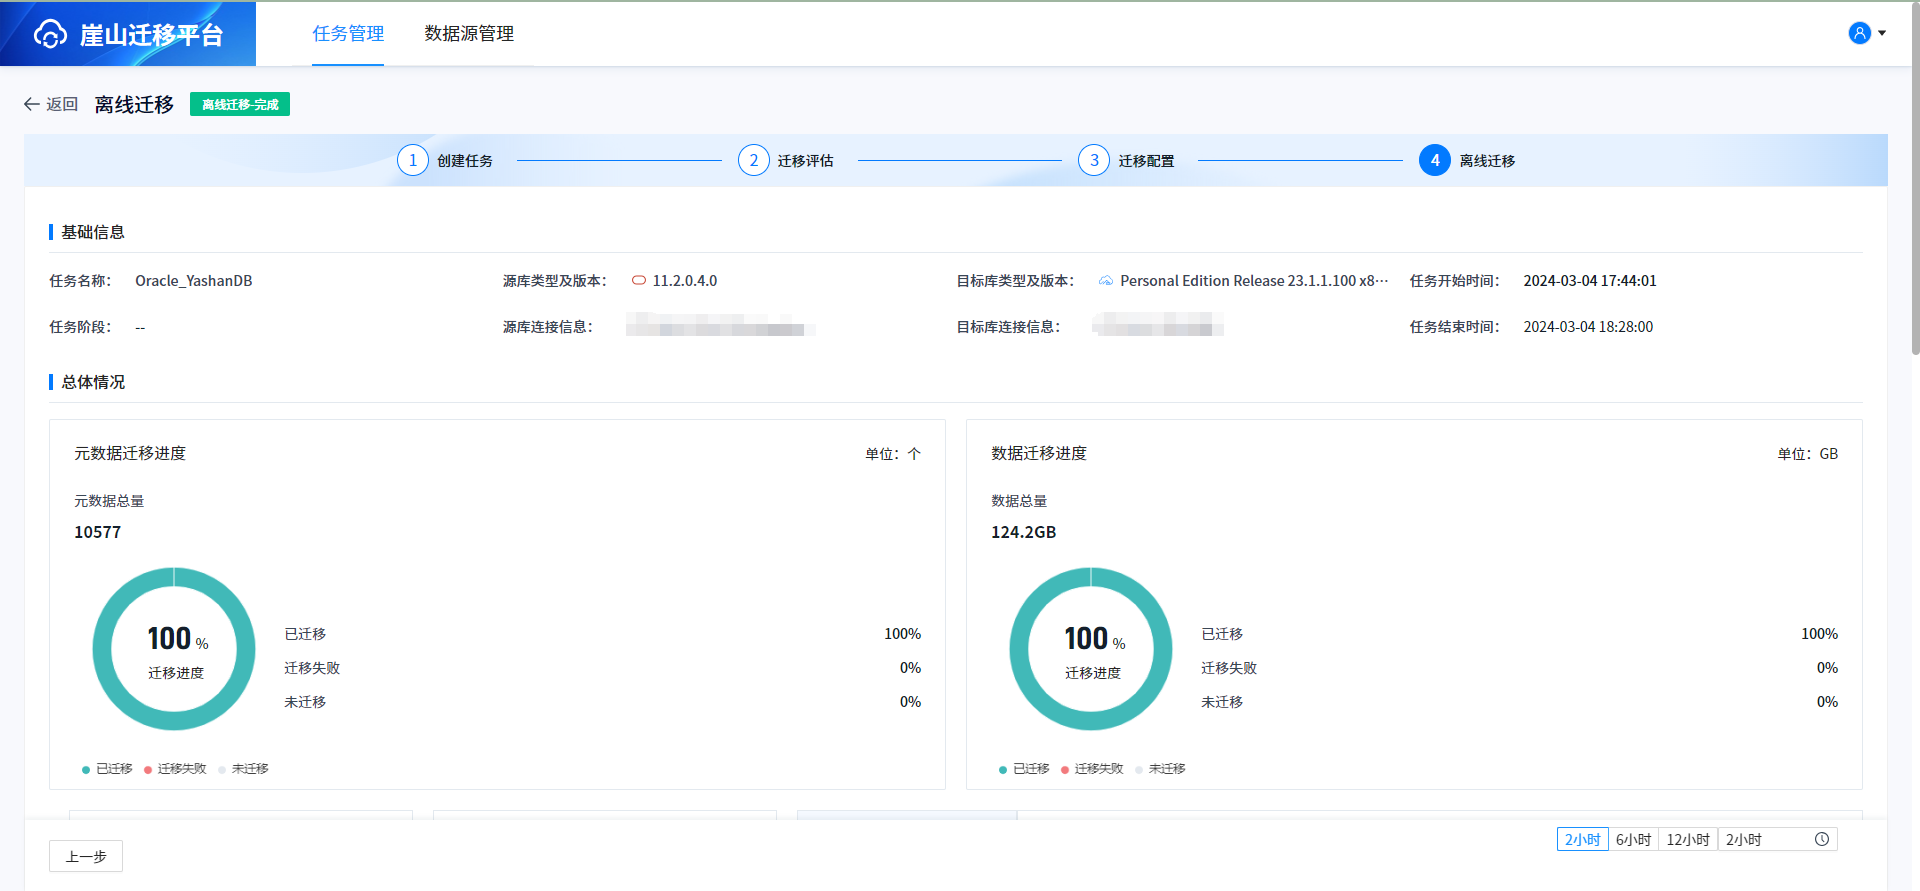Click the 创建任务 step label
This screenshot has width=1920, height=891.
465,161
